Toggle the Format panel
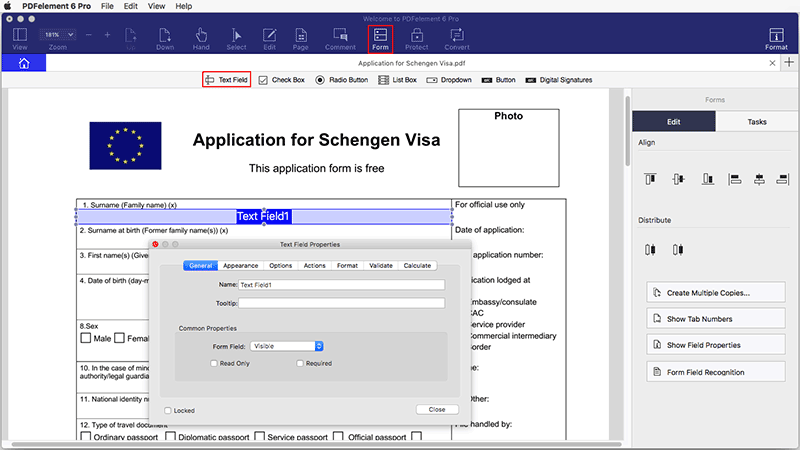This screenshot has height=450, width=800. click(776, 39)
